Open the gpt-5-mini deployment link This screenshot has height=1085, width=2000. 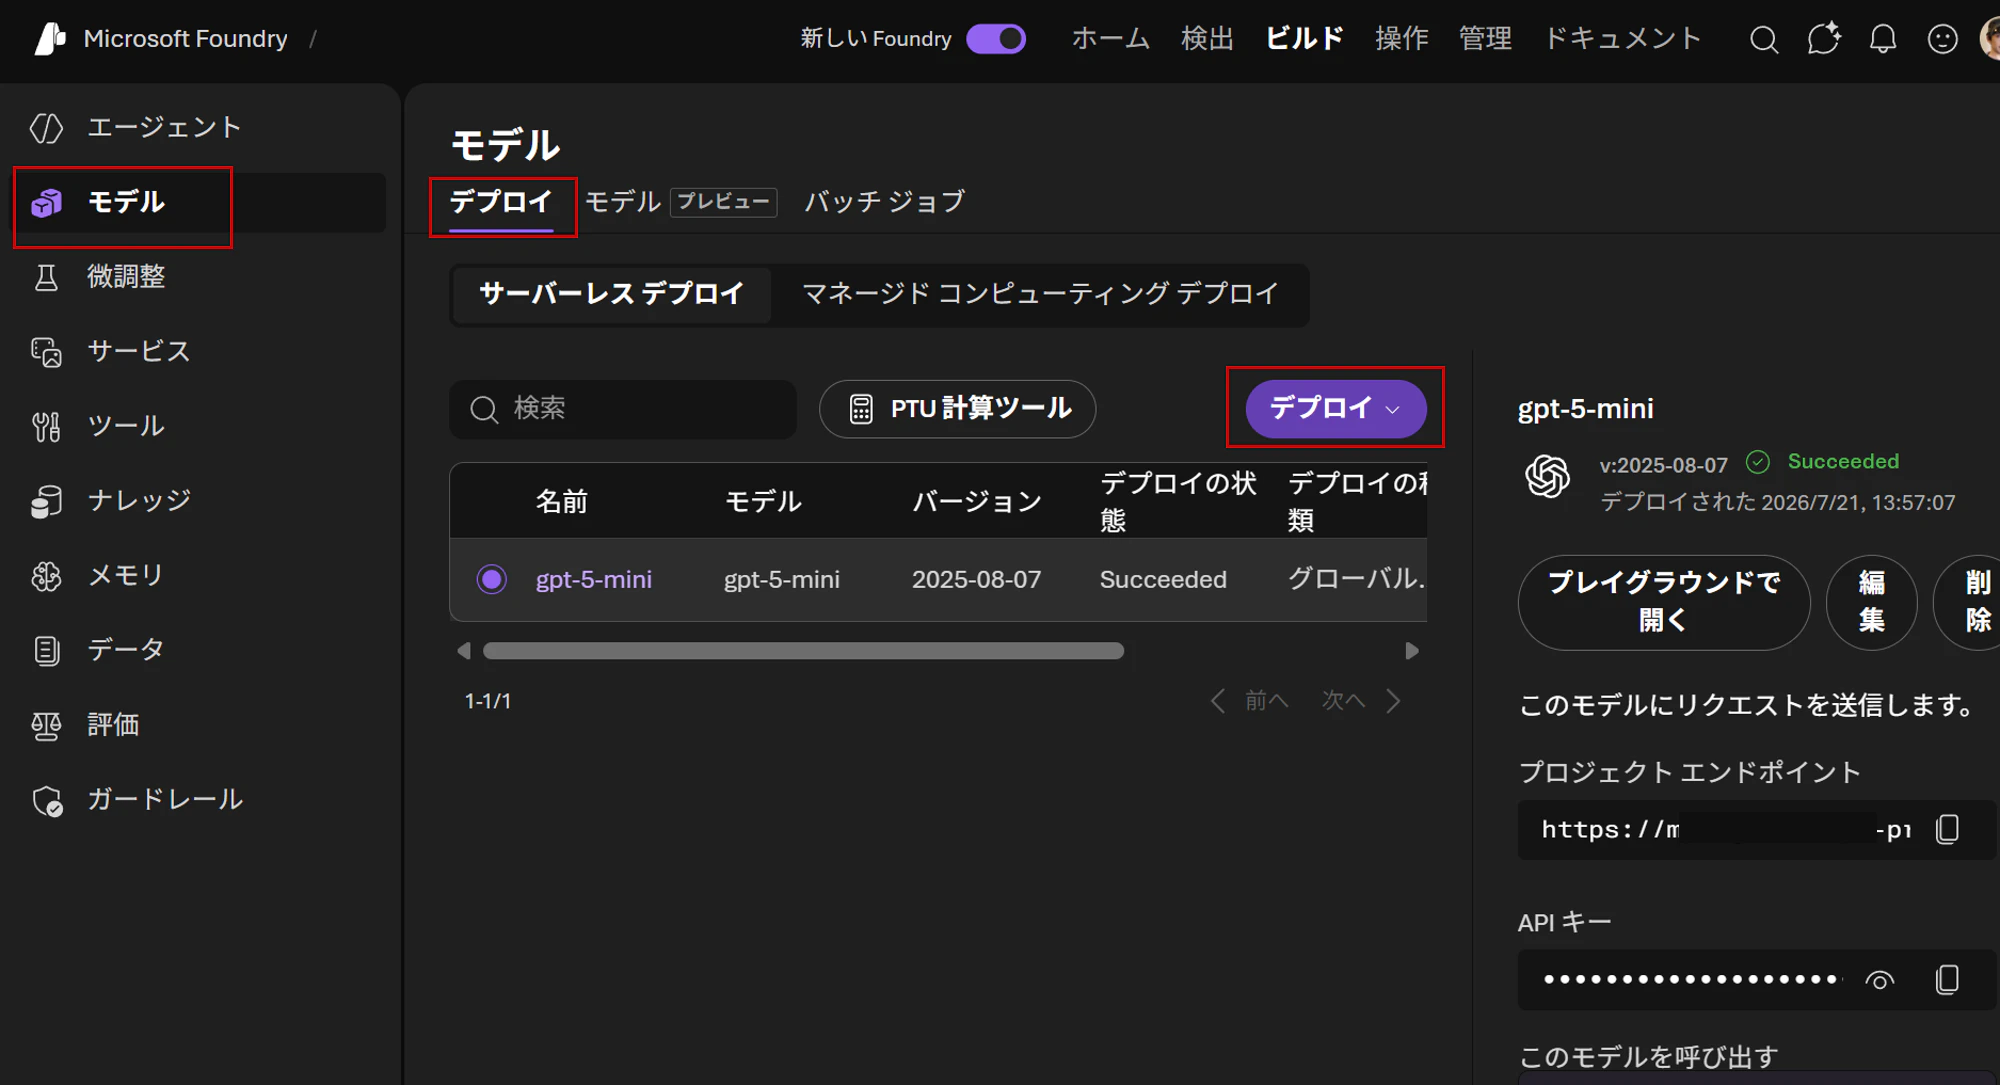[x=594, y=580]
